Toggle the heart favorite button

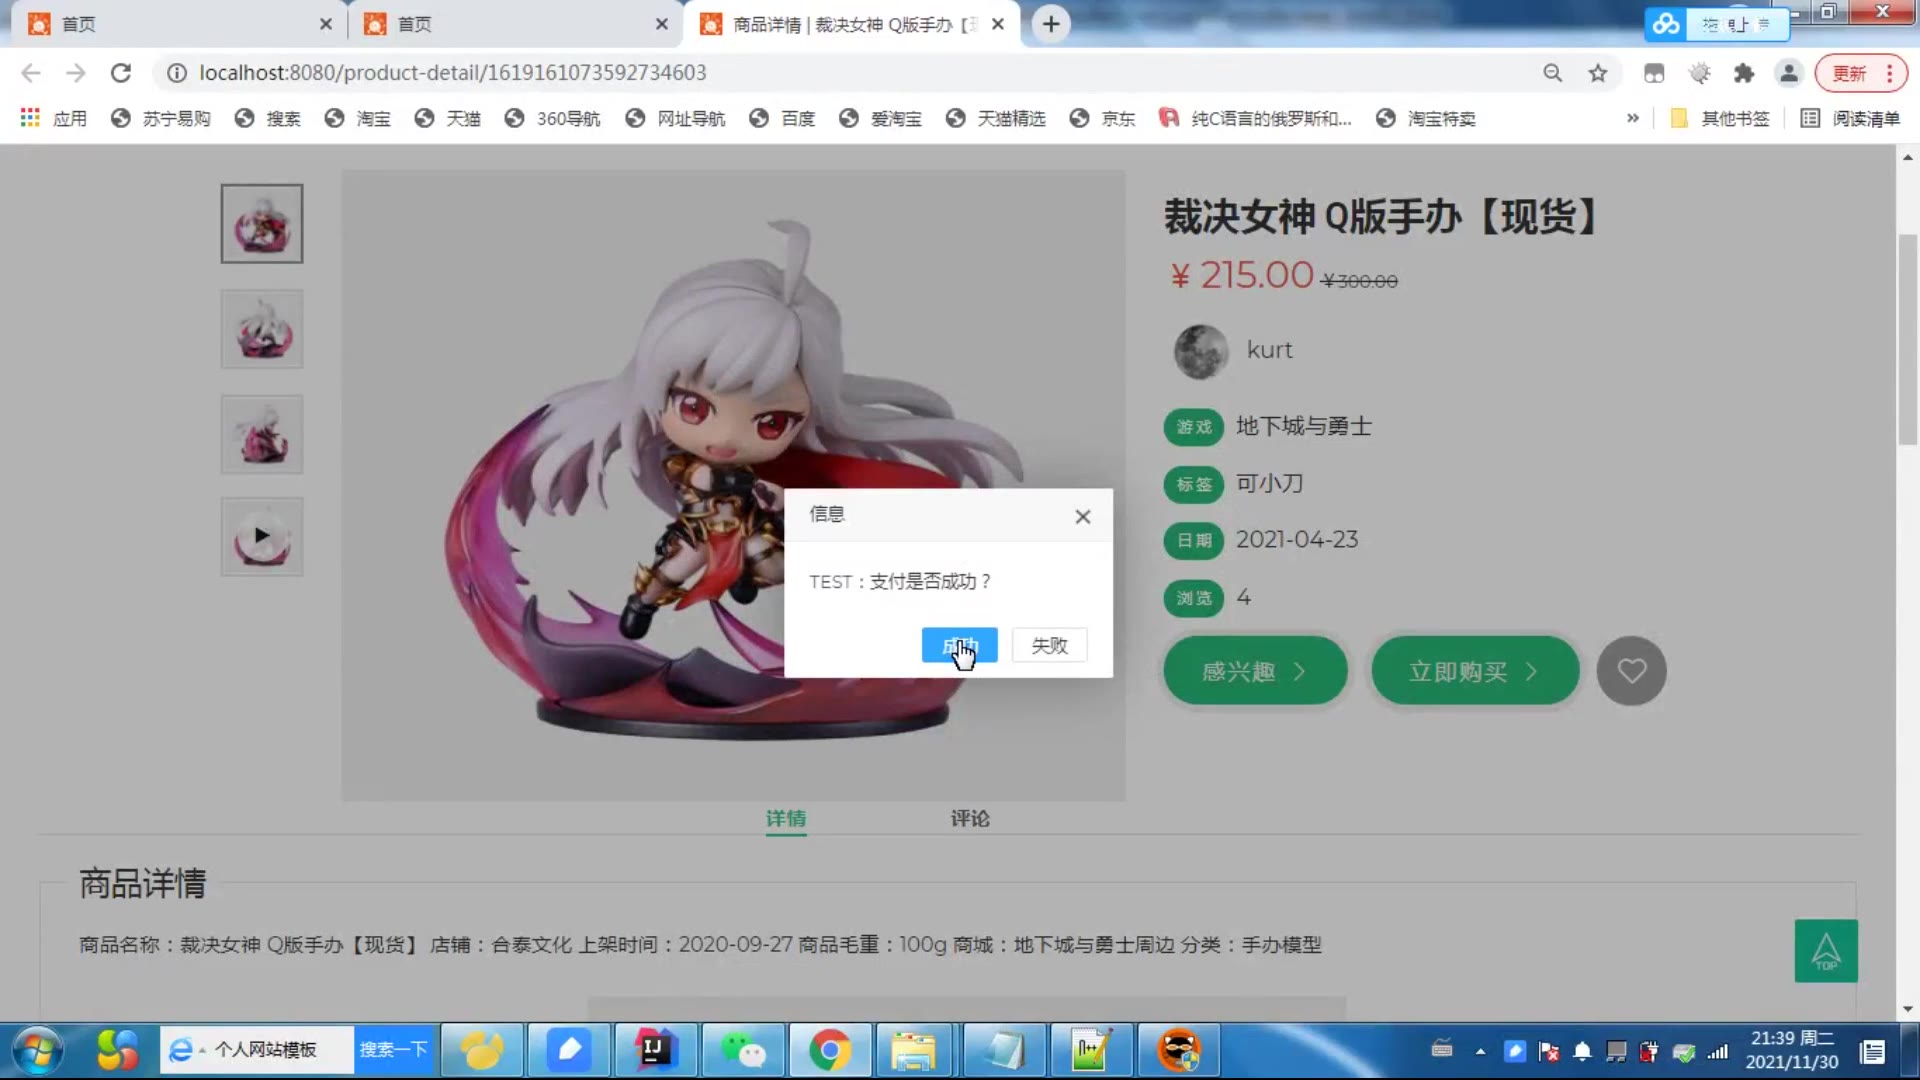[x=1631, y=671]
